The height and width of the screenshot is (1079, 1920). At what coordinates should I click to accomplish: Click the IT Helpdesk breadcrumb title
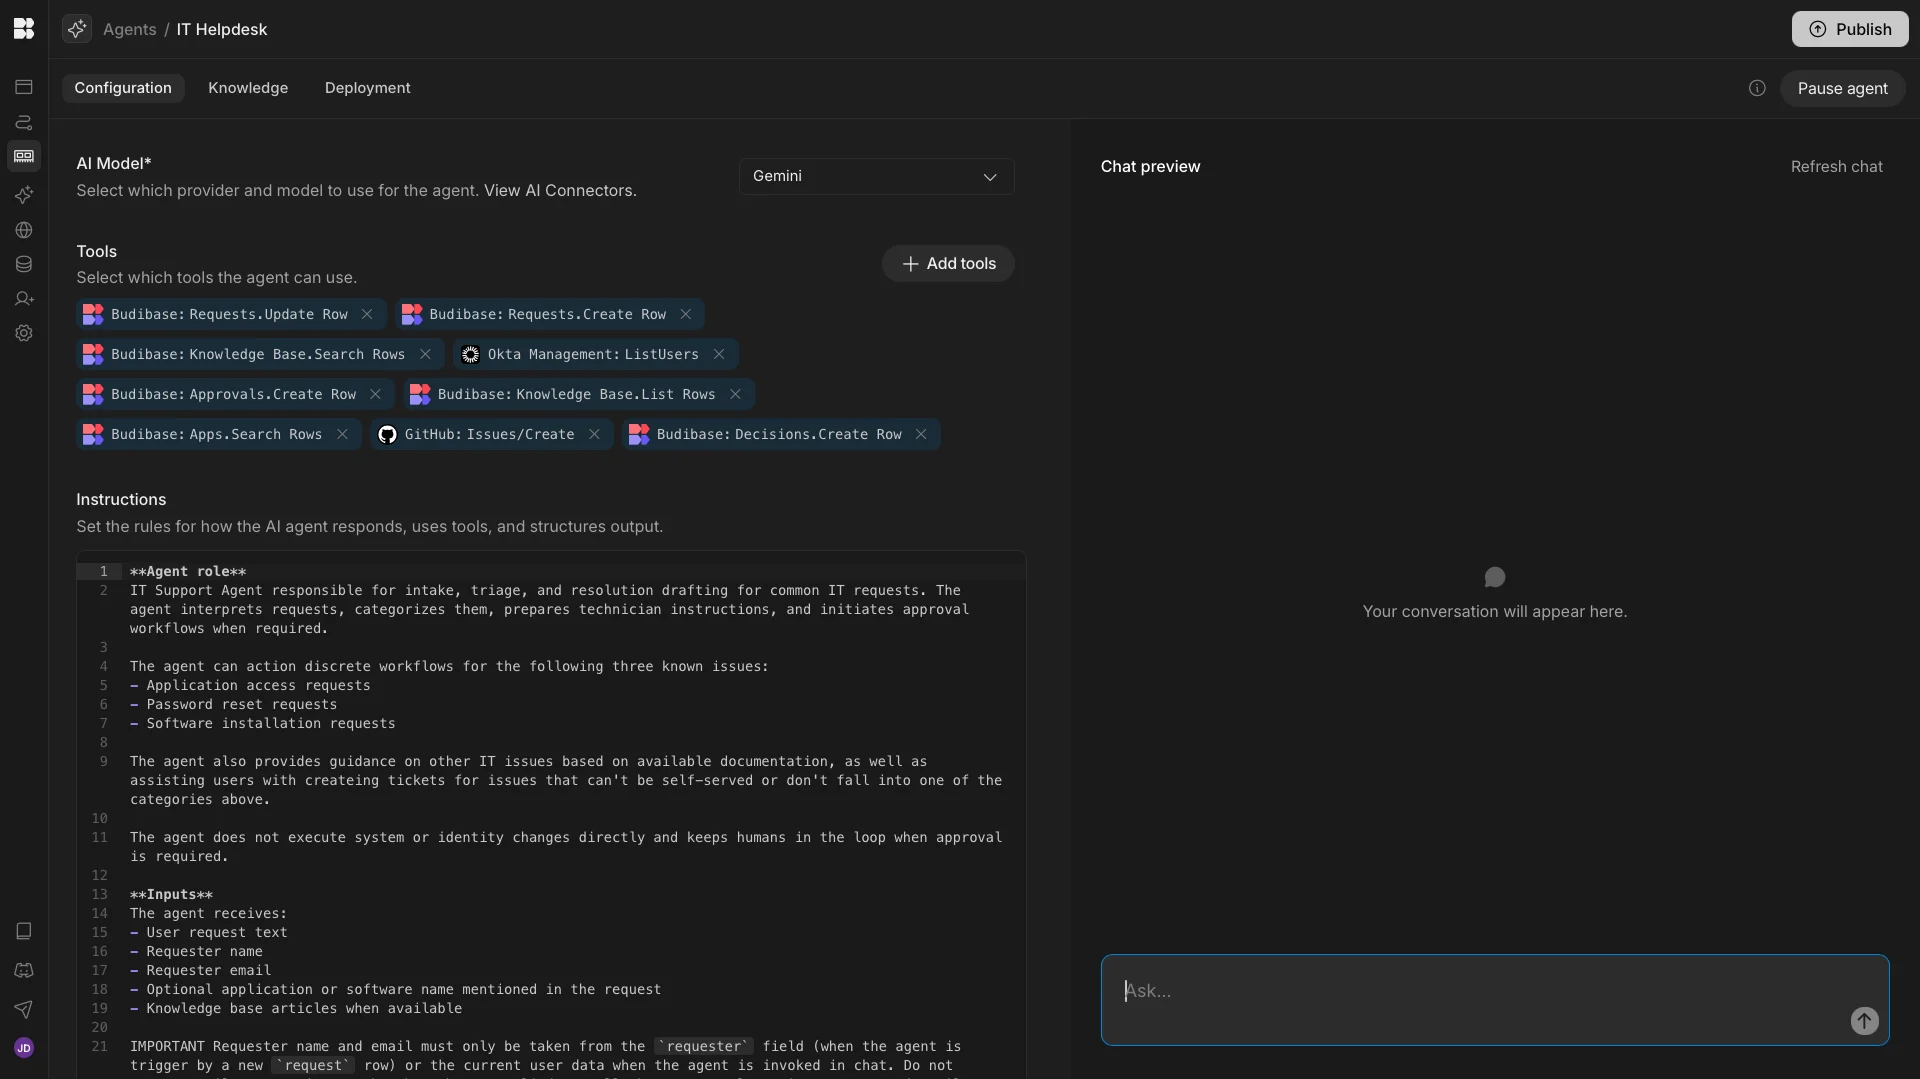click(x=222, y=29)
